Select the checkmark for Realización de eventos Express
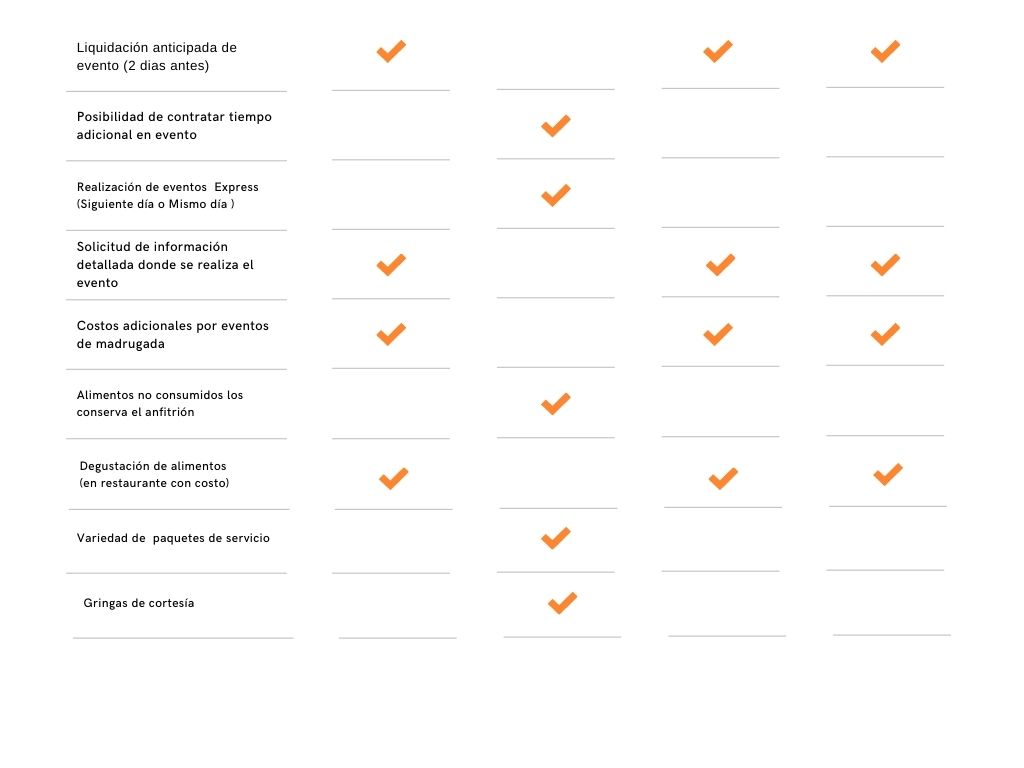Screen dimensions: 1024x768 click(x=556, y=195)
